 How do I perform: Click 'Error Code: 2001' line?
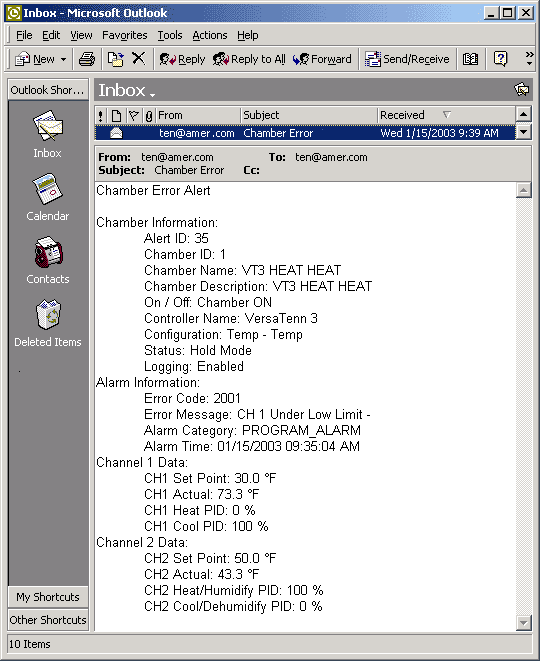pyautogui.click(x=192, y=398)
